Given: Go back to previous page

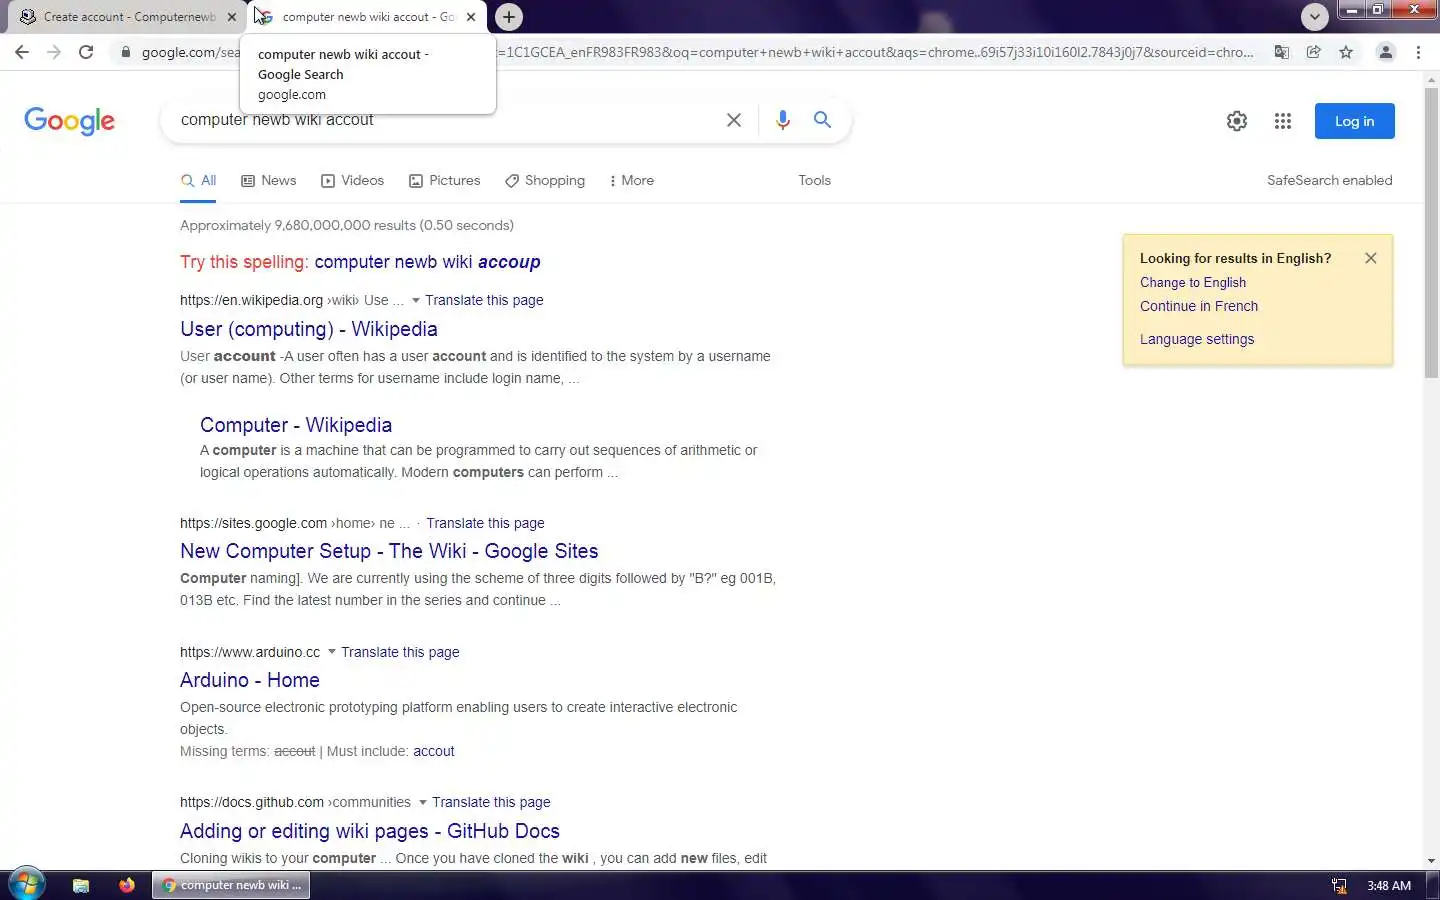Looking at the screenshot, I should click(22, 52).
